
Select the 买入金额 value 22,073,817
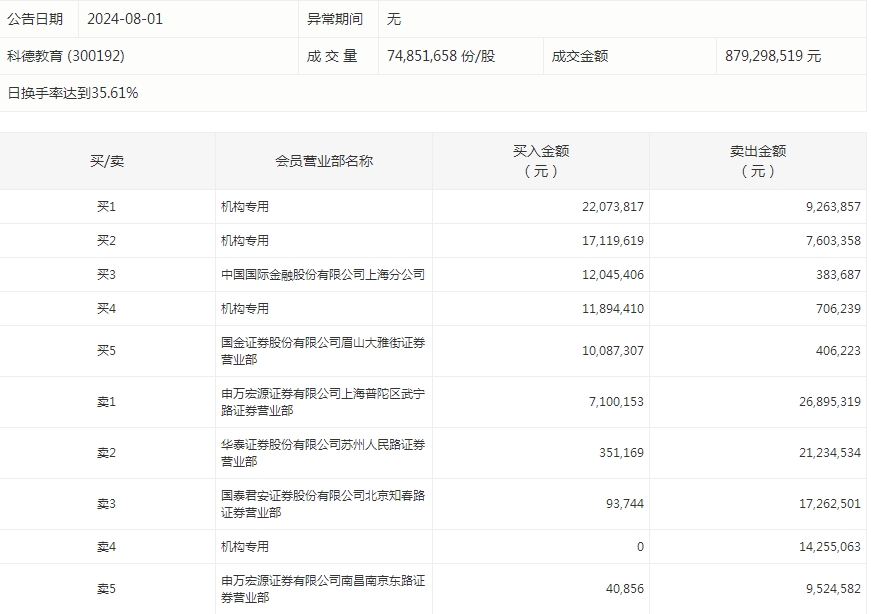point(612,207)
